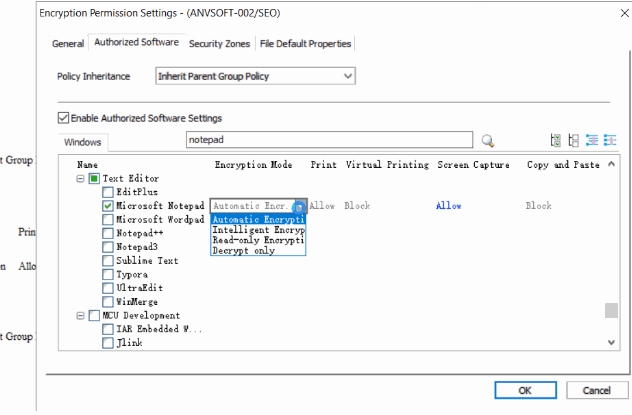The image size is (632, 415).
Task: Click the list scroll up arrow
Action: coord(611,164)
